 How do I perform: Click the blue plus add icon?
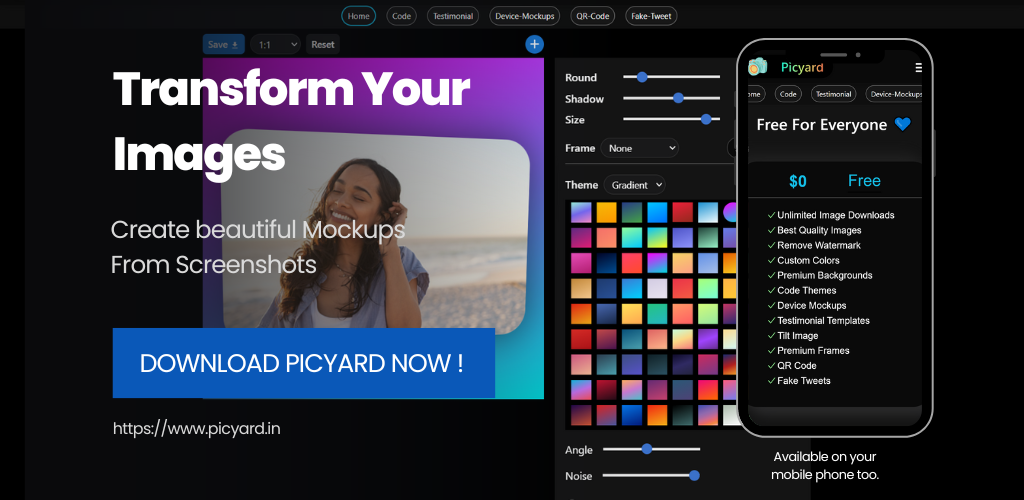(x=534, y=44)
